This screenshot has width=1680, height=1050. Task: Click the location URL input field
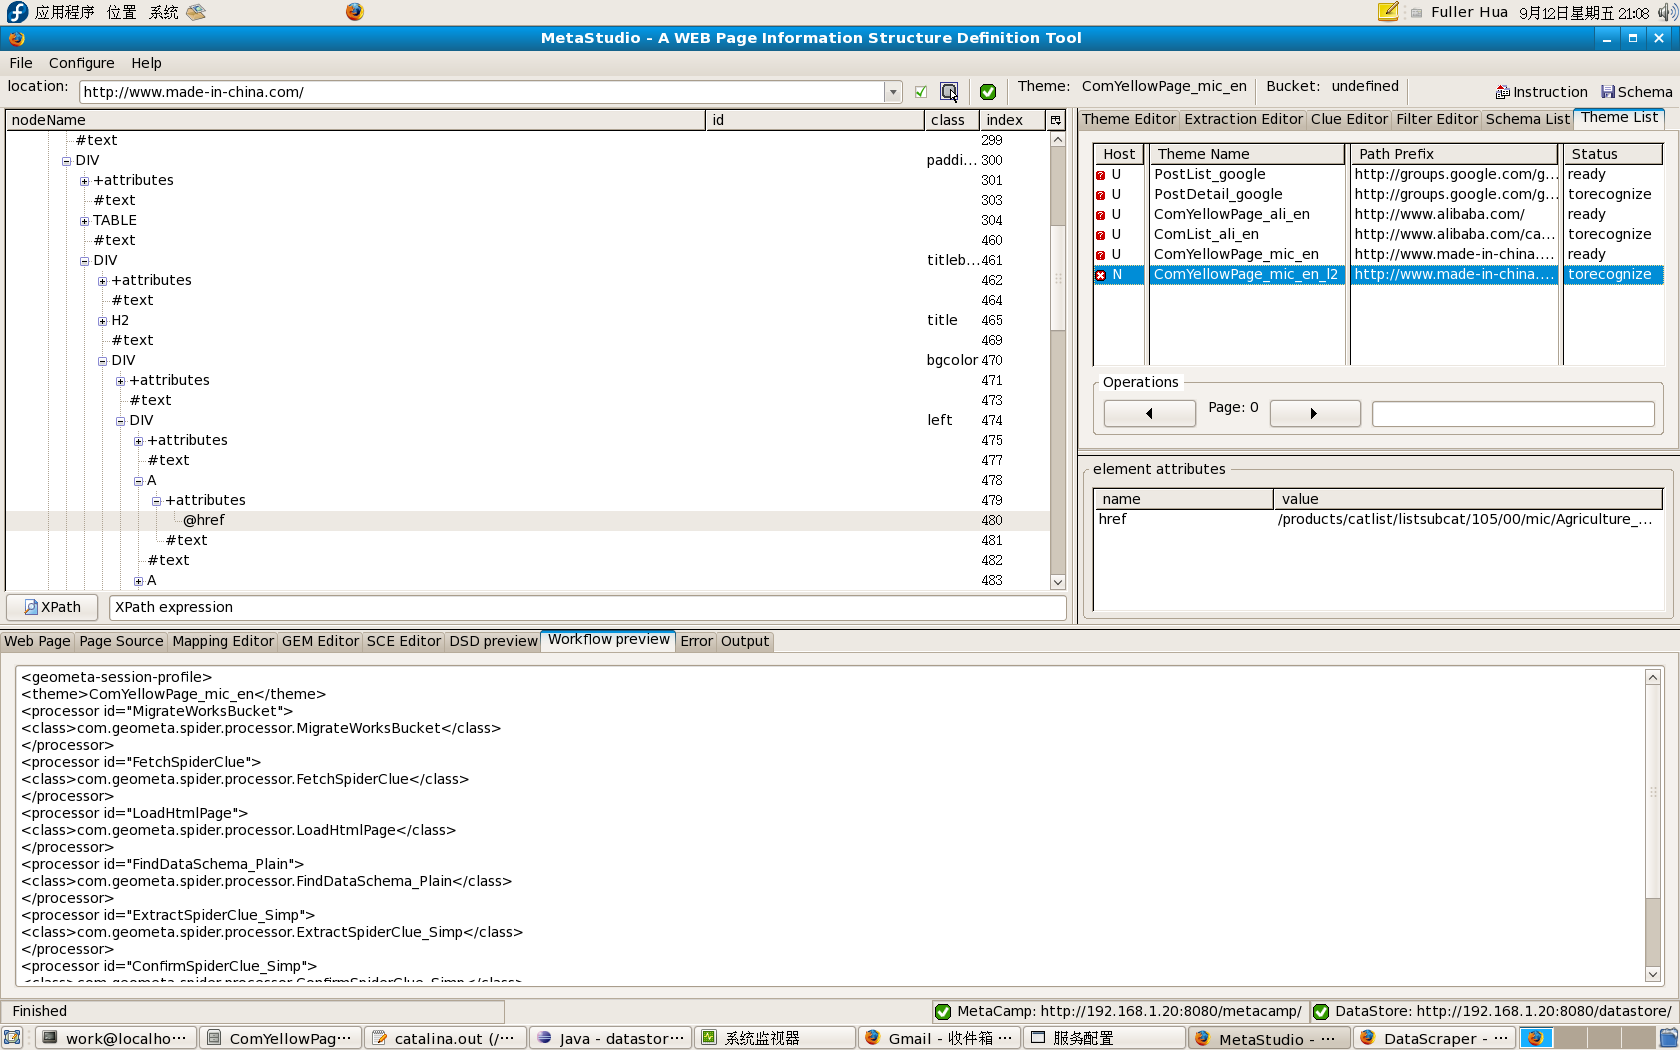click(x=482, y=92)
